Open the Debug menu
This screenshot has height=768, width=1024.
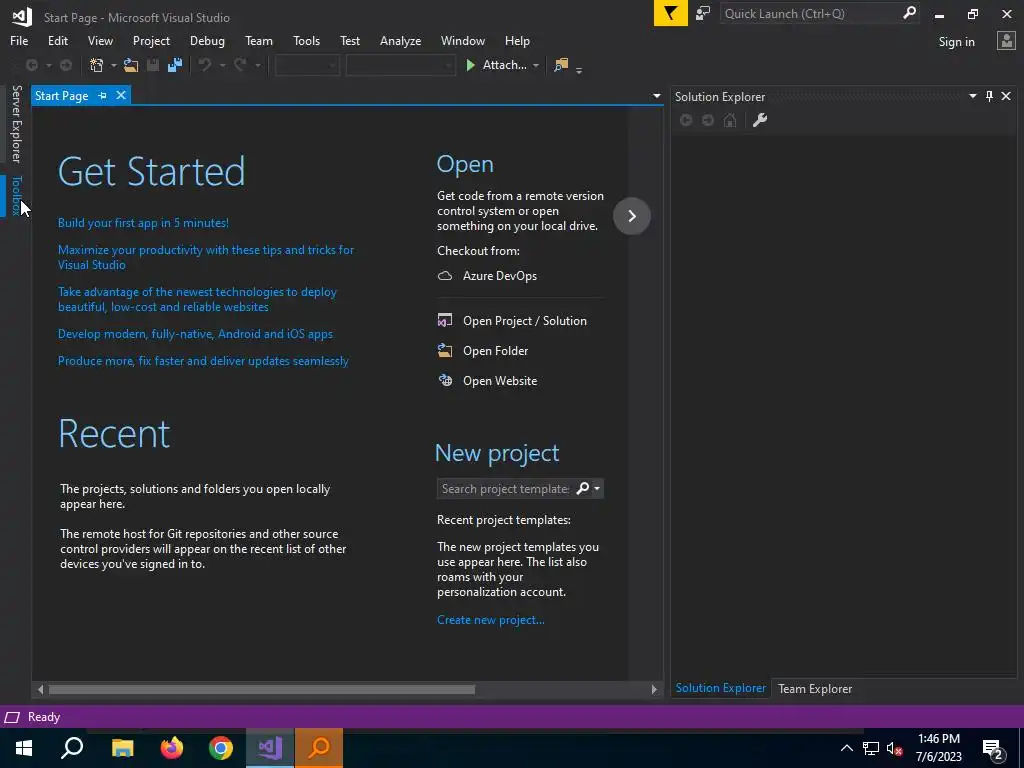point(207,40)
